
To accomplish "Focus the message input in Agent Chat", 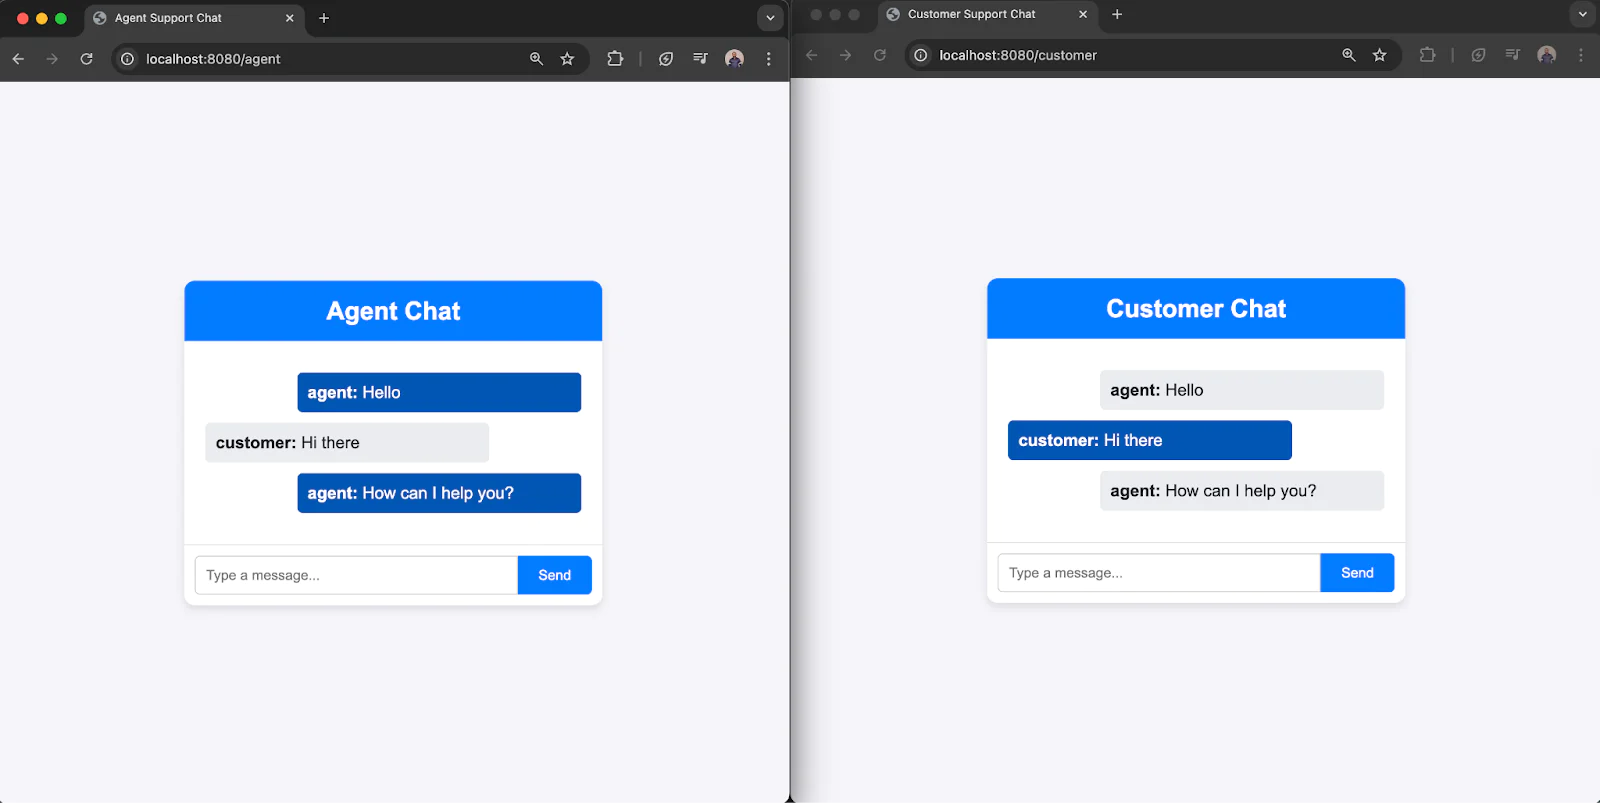I will click(x=356, y=575).
